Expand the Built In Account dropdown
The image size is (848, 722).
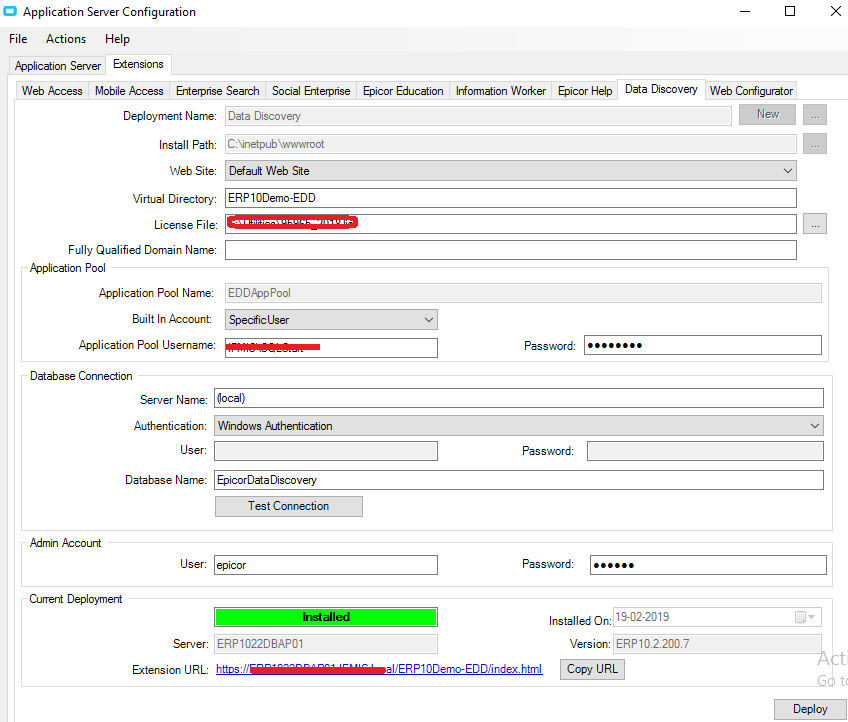click(x=331, y=320)
